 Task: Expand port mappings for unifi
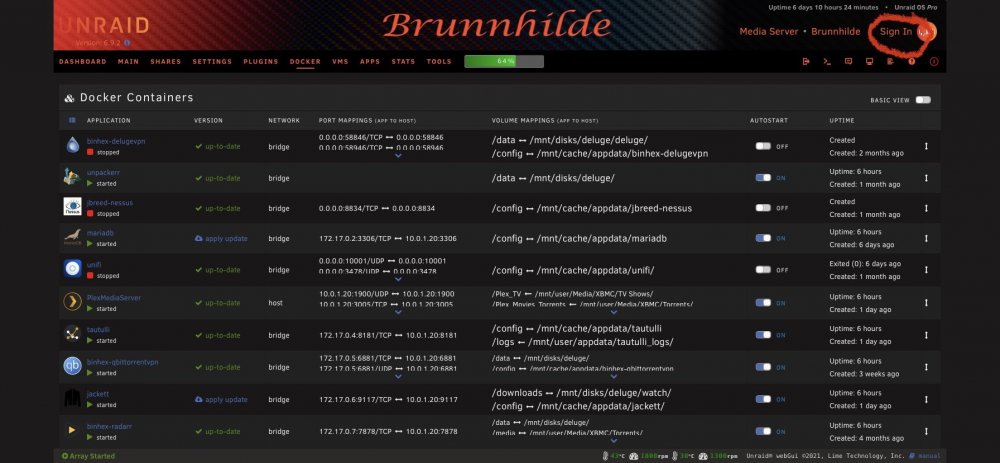point(398,279)
